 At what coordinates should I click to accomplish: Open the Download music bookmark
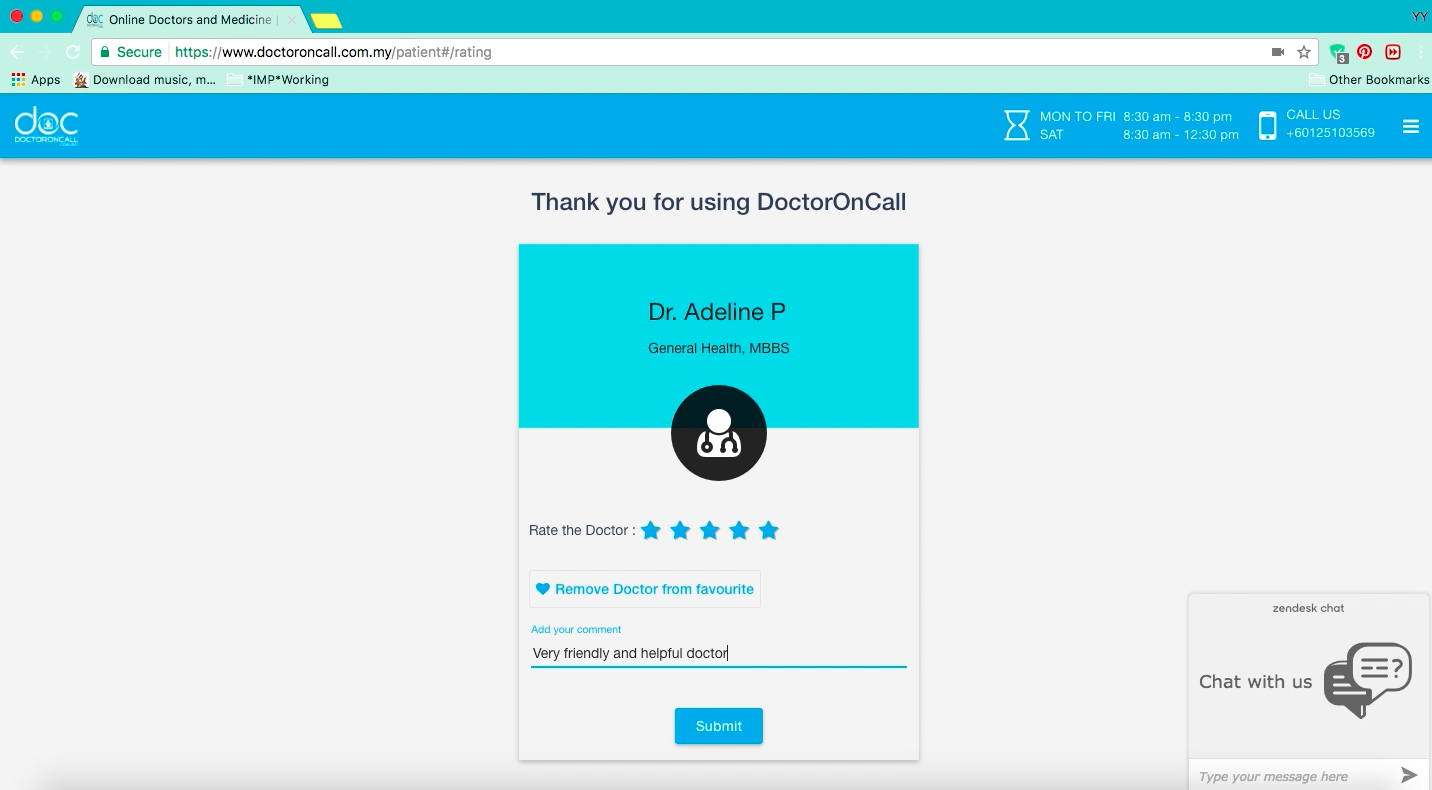[x=145, y=80]
